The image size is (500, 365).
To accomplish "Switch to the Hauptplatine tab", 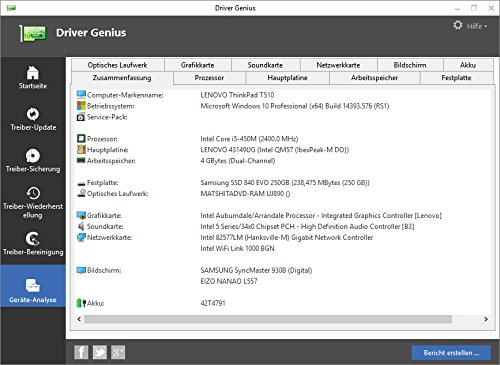I will click(287, 78).
